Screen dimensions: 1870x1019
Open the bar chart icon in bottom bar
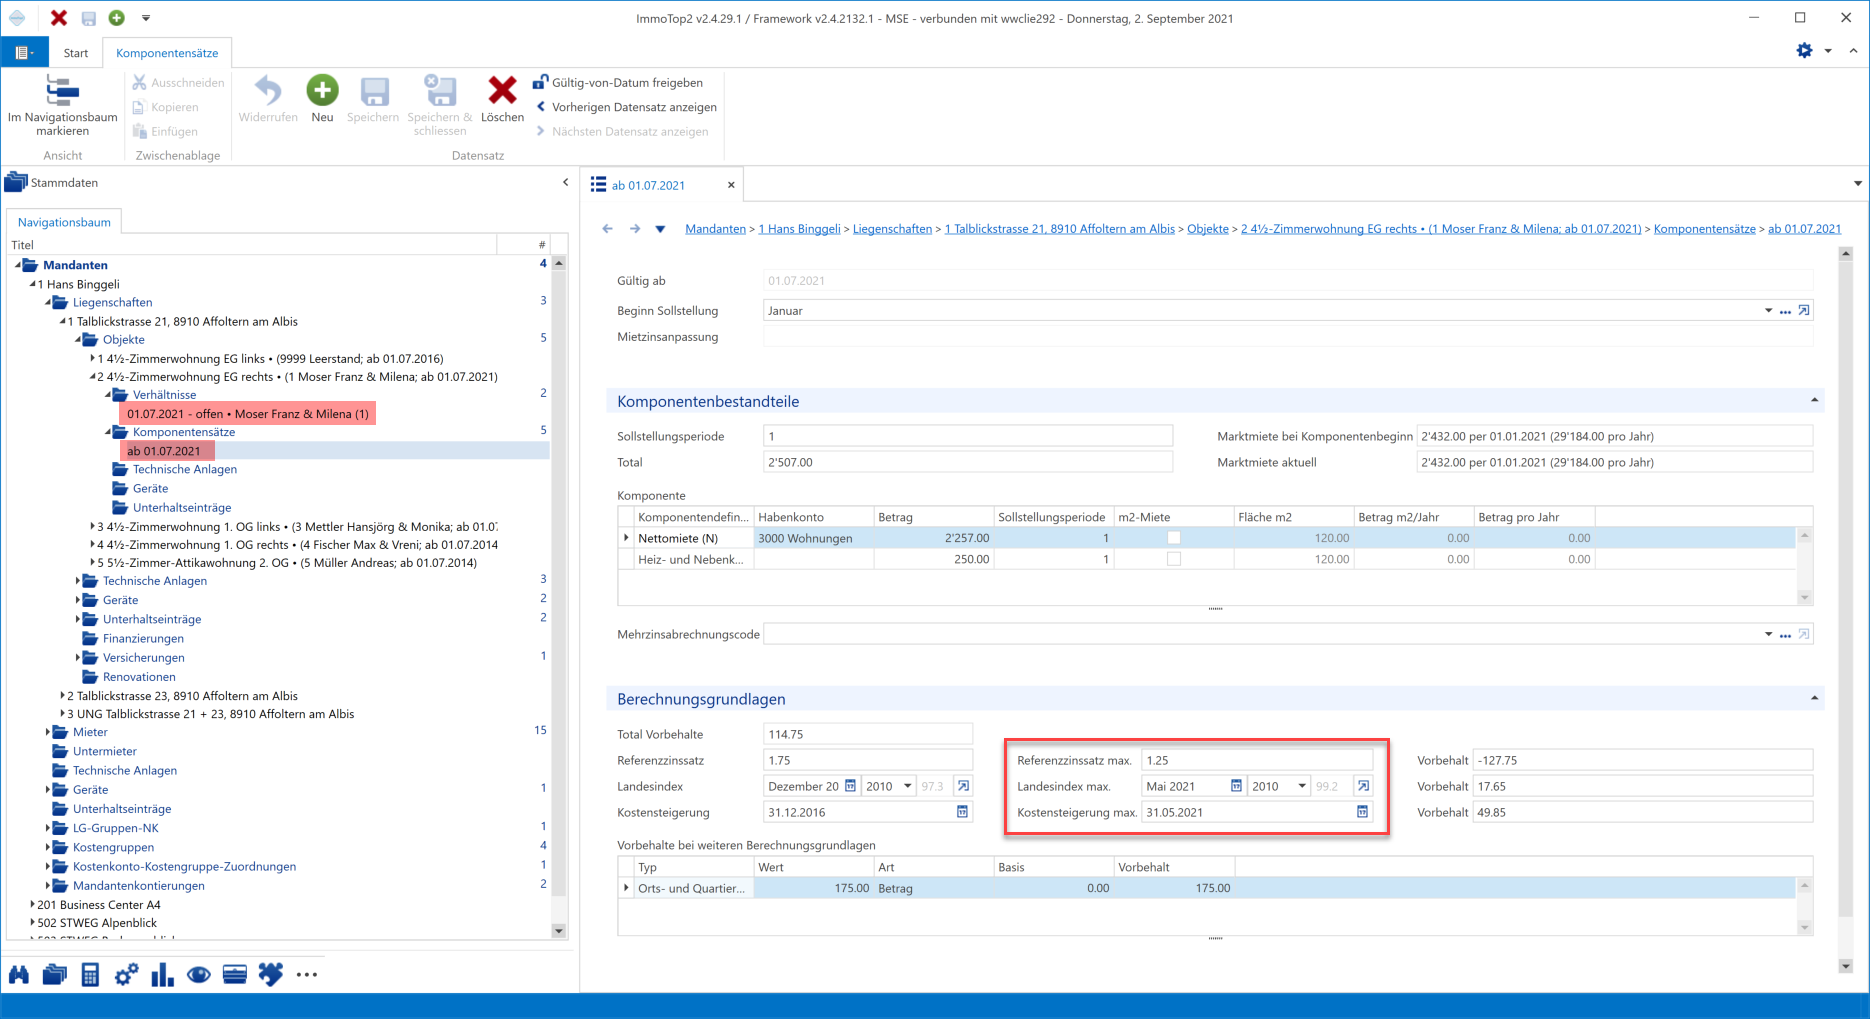coord(162,975)
